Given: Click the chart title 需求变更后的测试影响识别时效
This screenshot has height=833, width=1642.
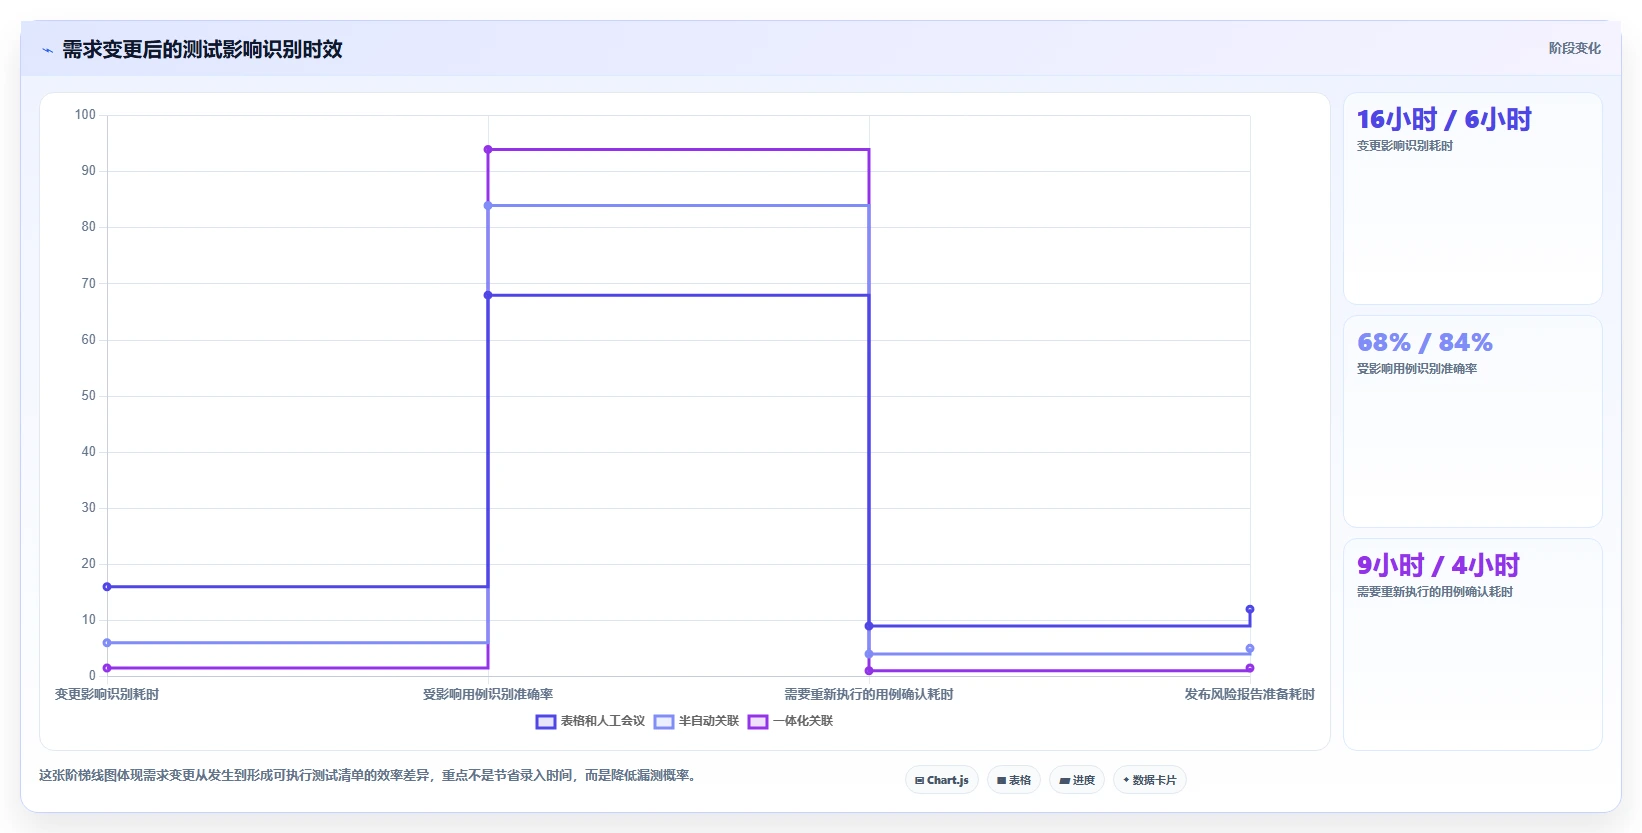Looking at the screenshot, I should pos(202,49).
